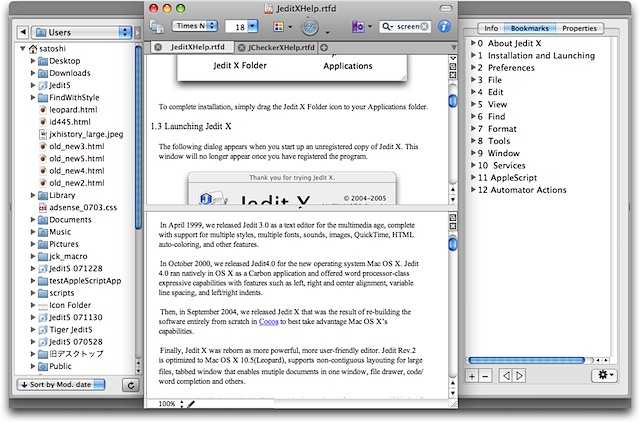Screen dimensions: 640x423
Task: Click the file drawer vertical scroll bar
Action: pos(138,139)
